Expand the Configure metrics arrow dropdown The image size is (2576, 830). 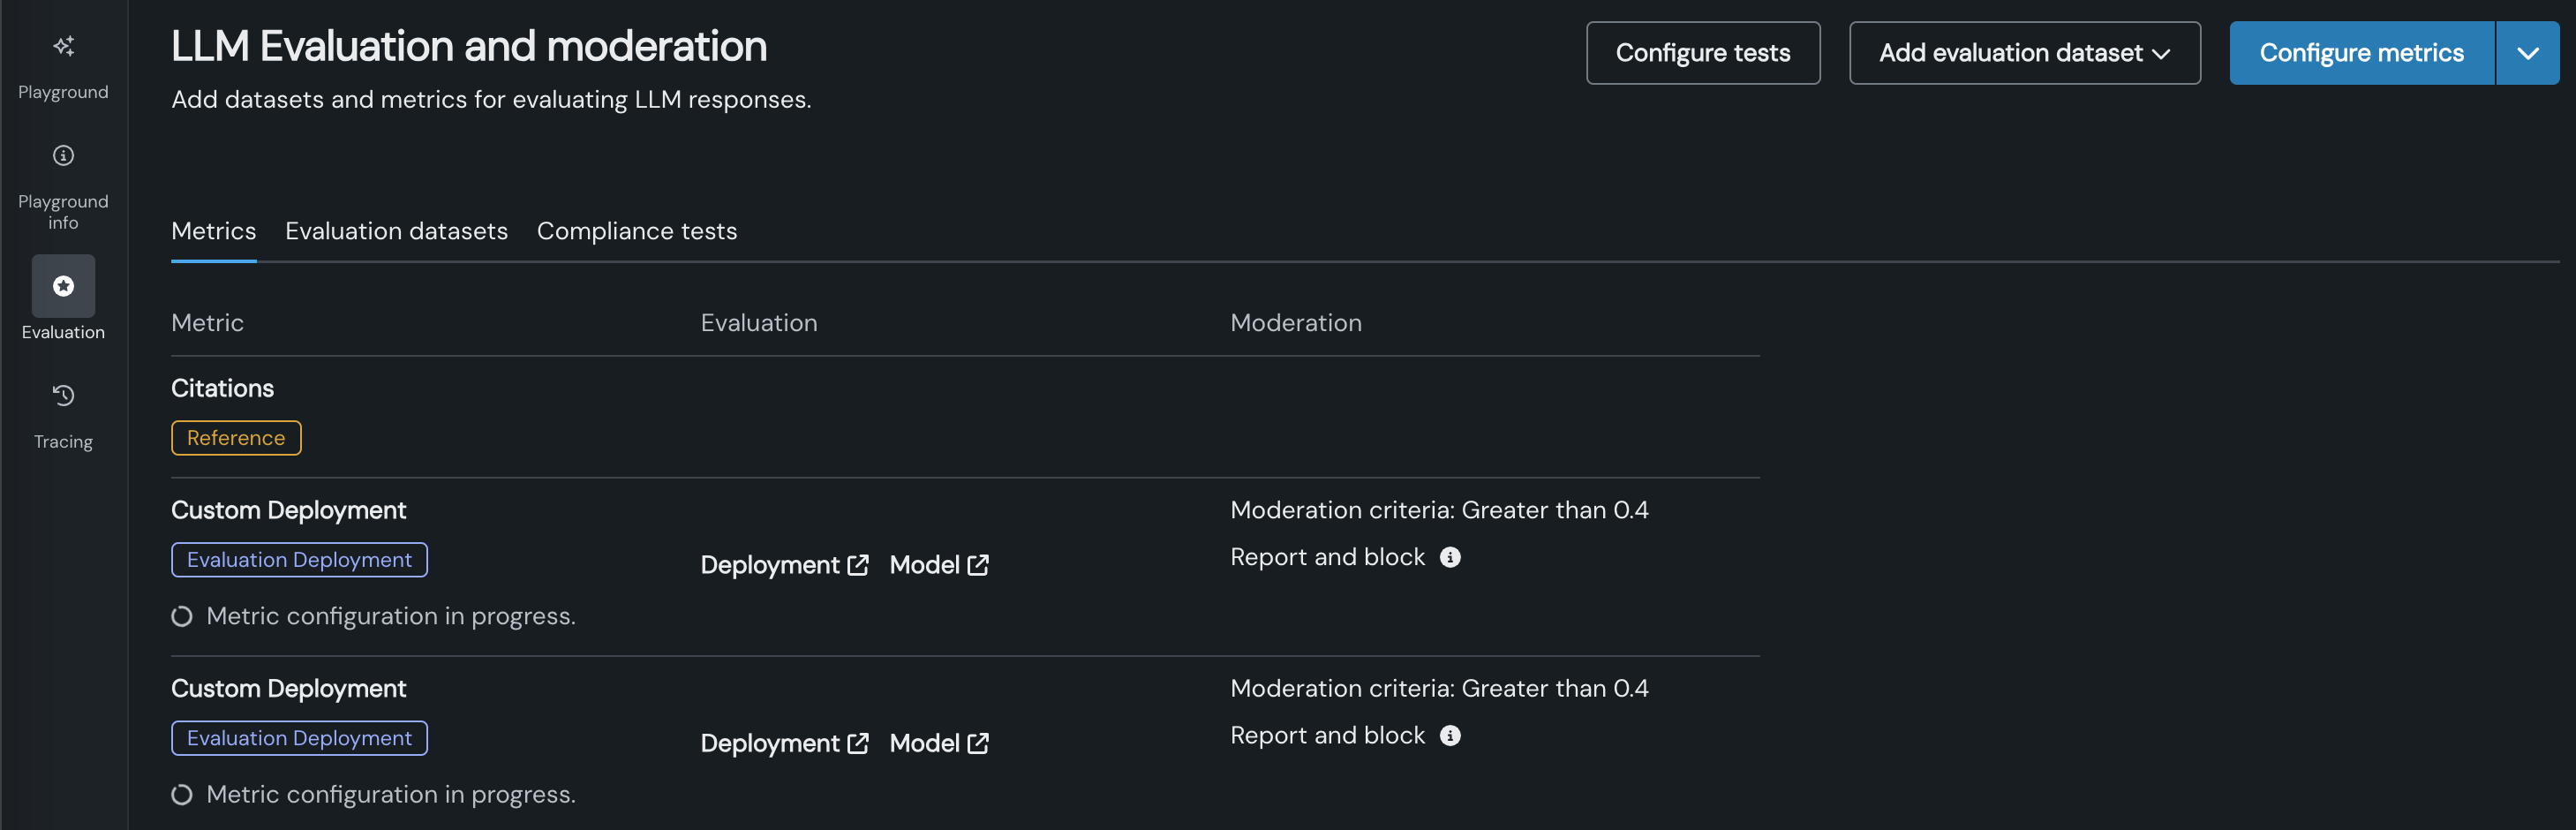(2527, 53)
